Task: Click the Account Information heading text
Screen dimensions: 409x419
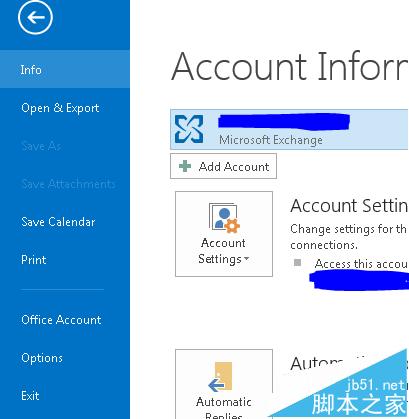Action: point(289,67)
